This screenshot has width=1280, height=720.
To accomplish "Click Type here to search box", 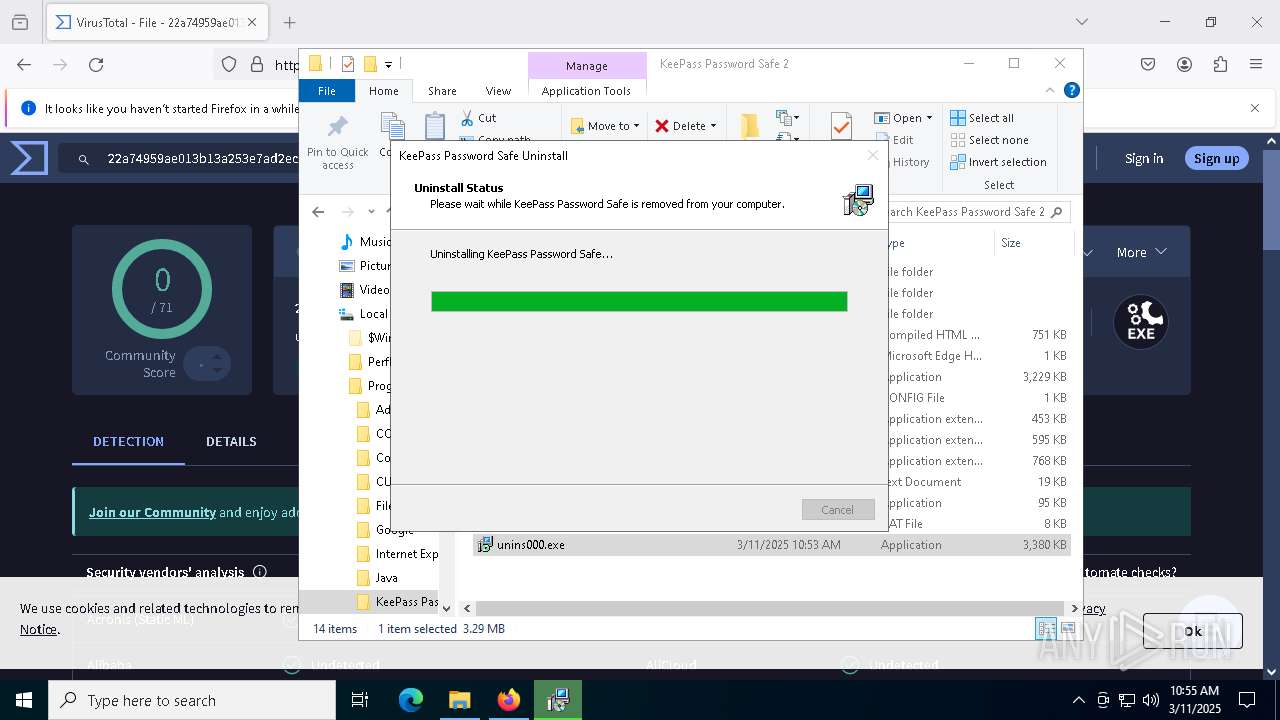I will 192,700.
